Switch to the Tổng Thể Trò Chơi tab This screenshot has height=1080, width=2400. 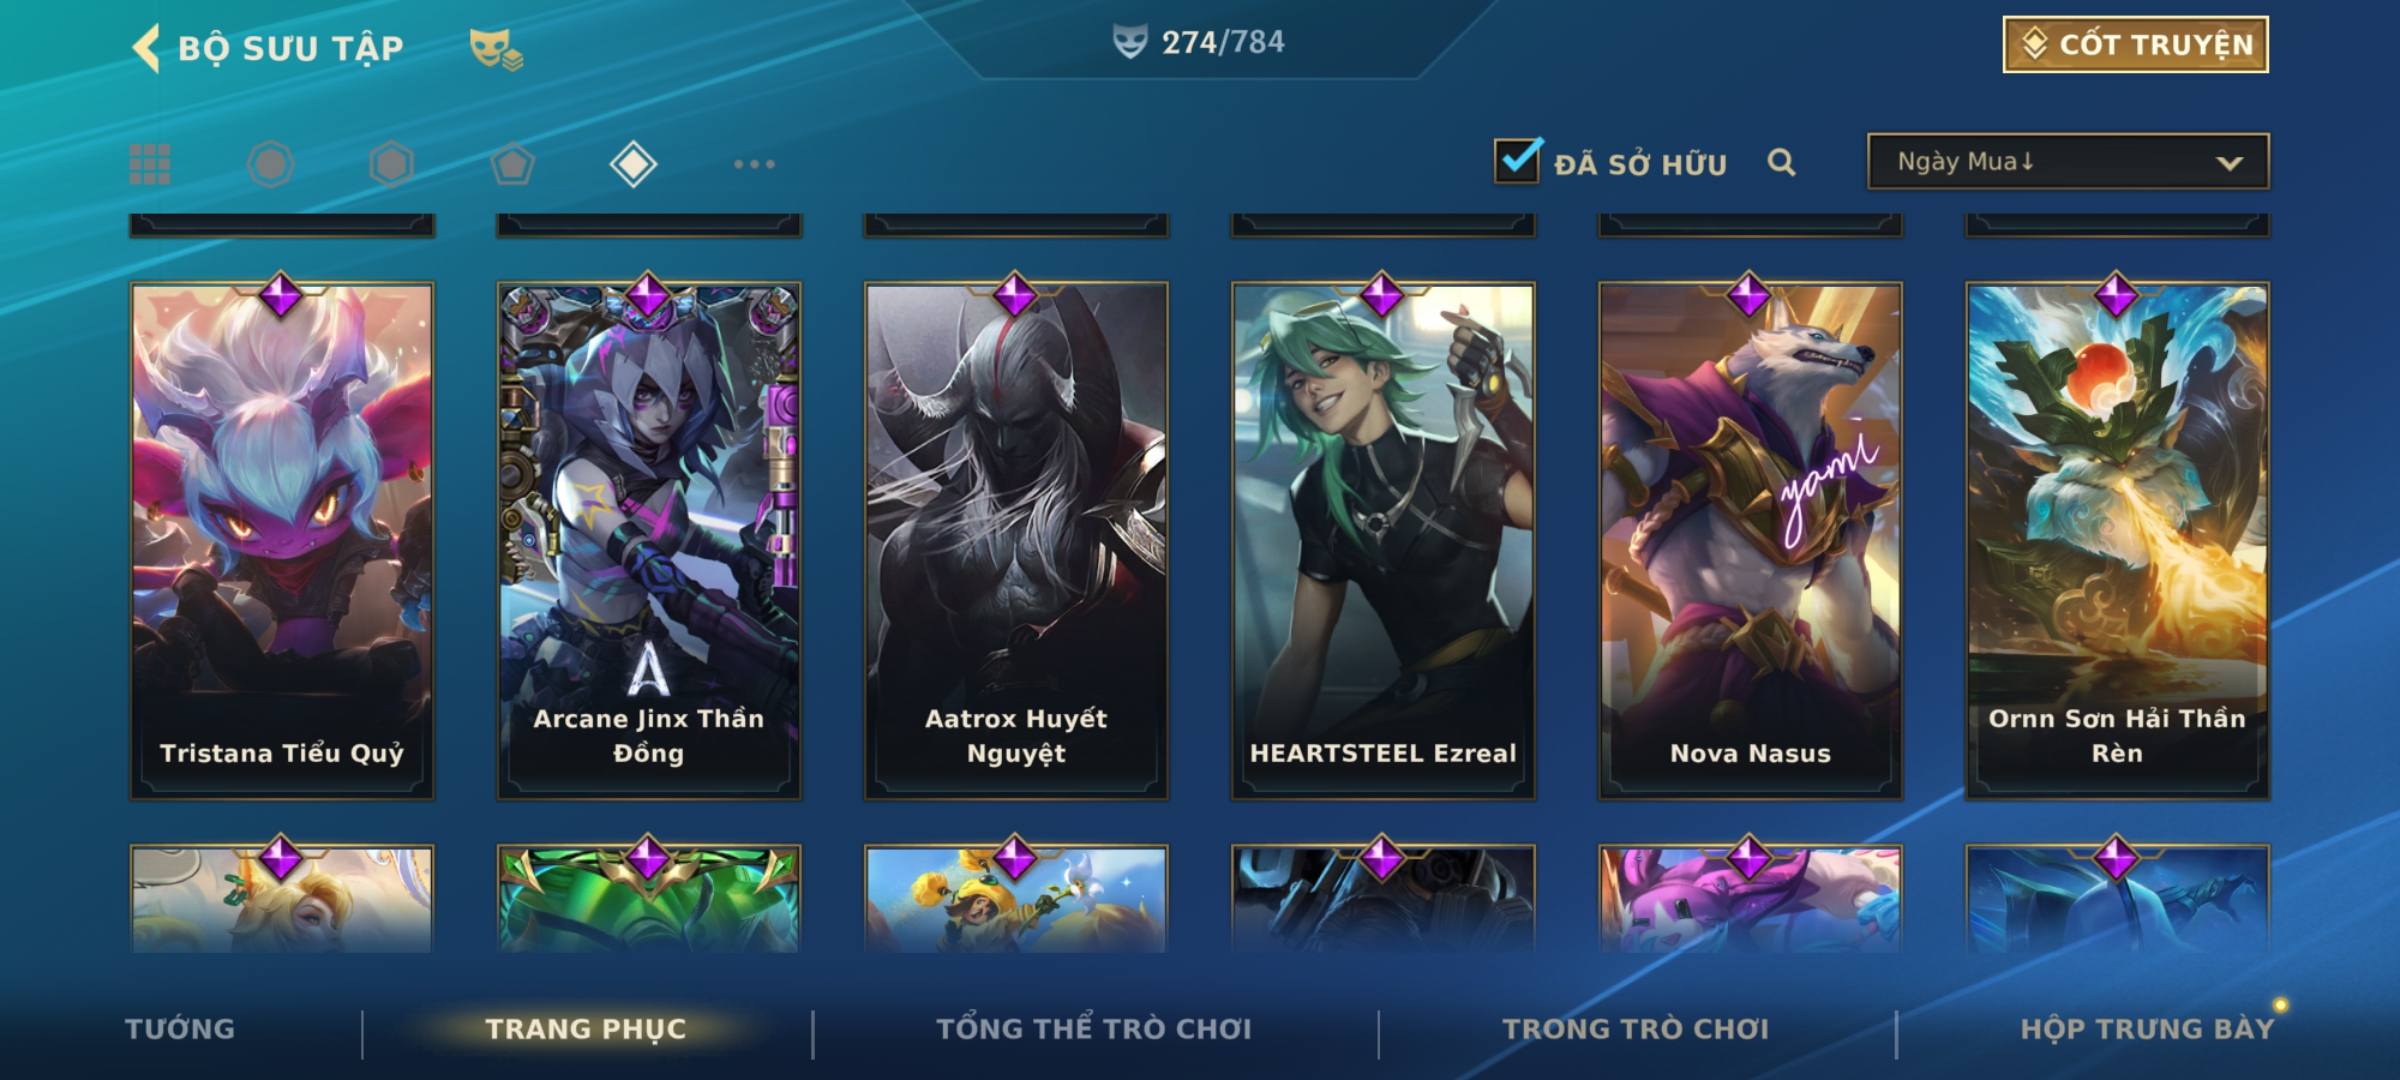click(1094, 1029)
